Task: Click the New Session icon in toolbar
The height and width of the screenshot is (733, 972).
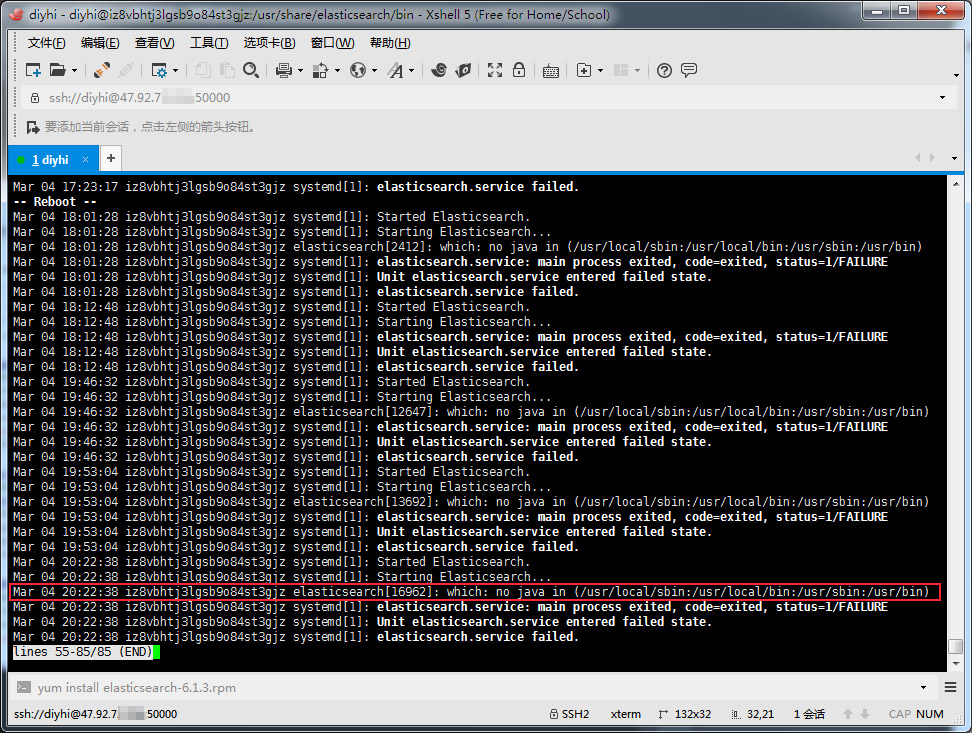Action: coord(33,70)
